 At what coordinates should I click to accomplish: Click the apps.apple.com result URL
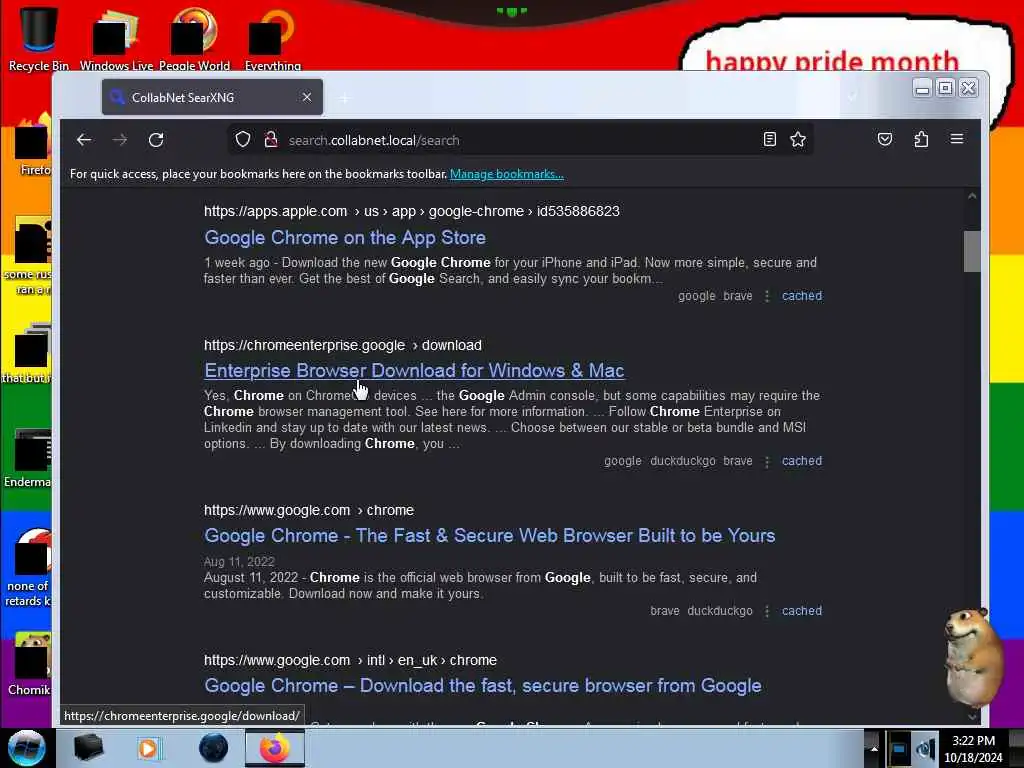coord(411,212)
